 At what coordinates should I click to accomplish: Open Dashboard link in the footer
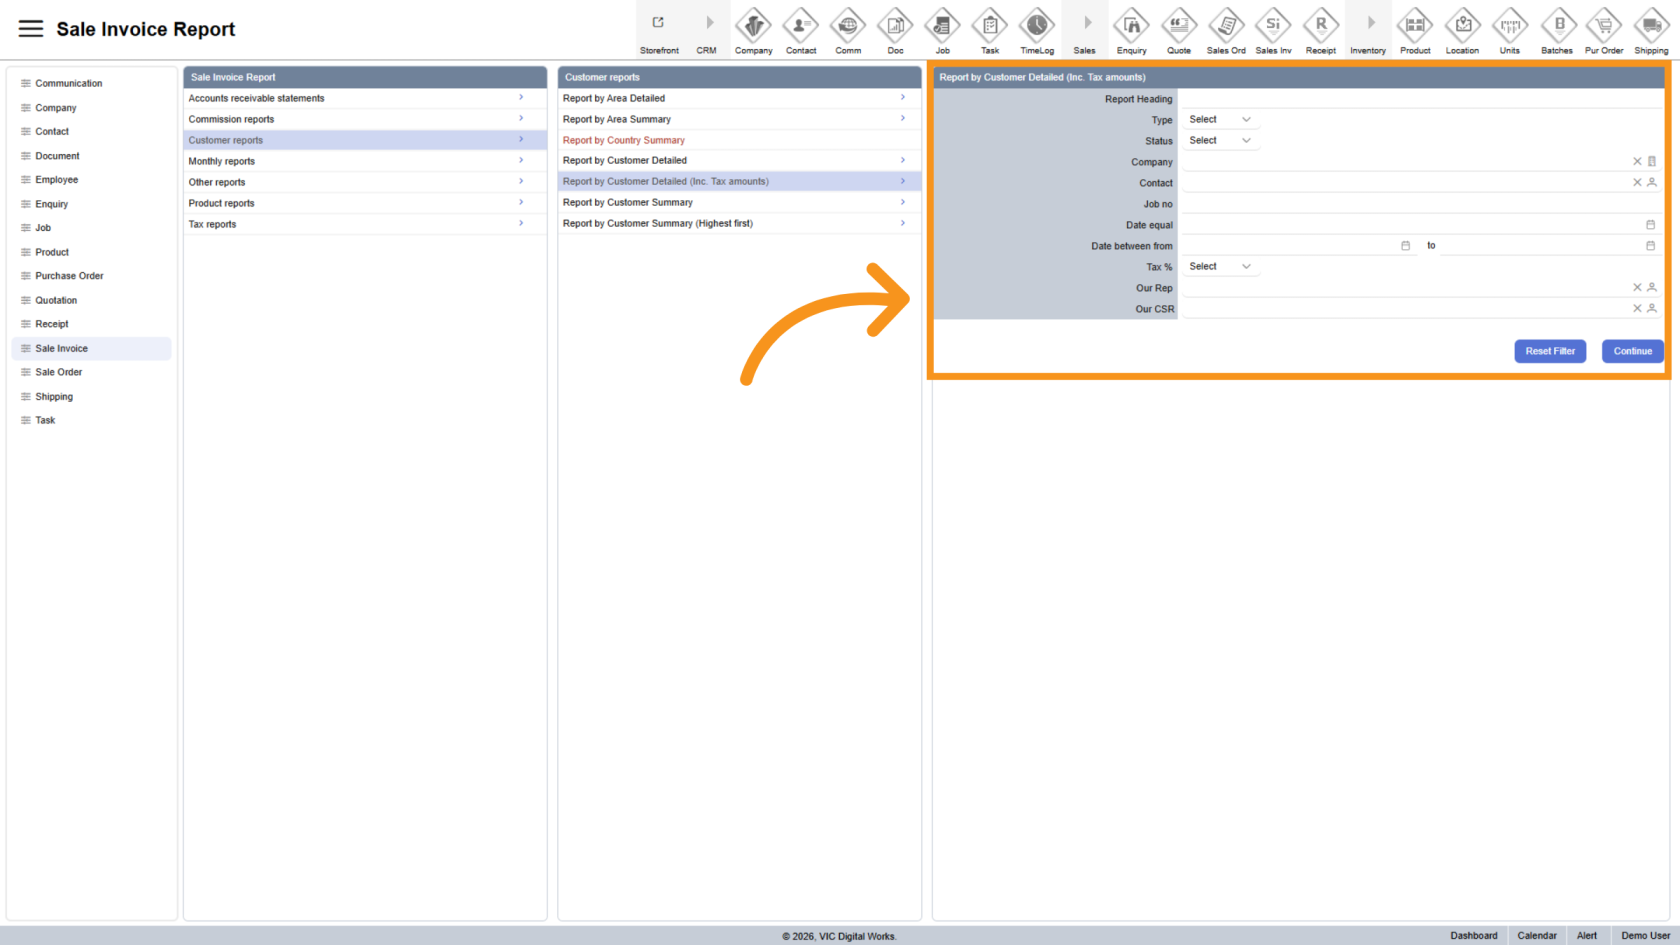[1473, 936]
